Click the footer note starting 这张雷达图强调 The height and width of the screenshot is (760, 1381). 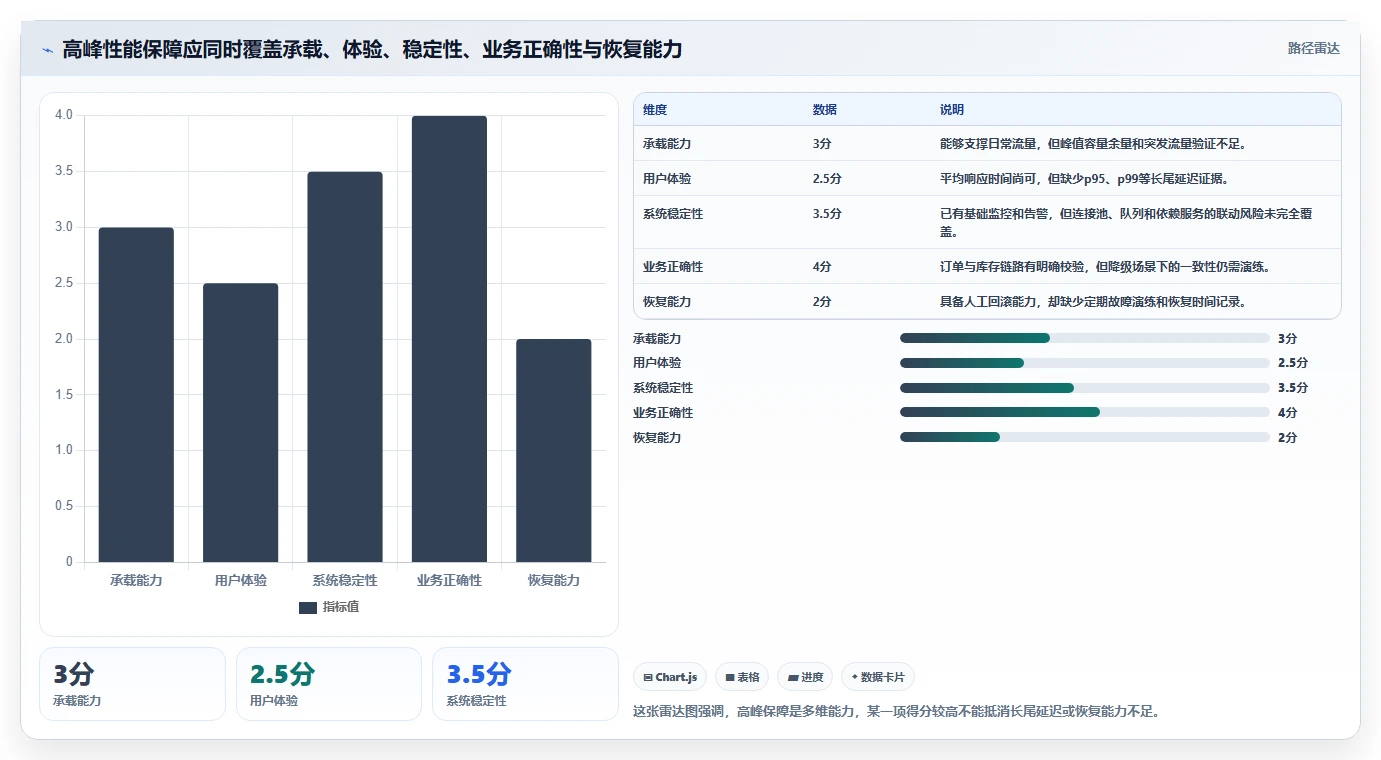[896, 712]
